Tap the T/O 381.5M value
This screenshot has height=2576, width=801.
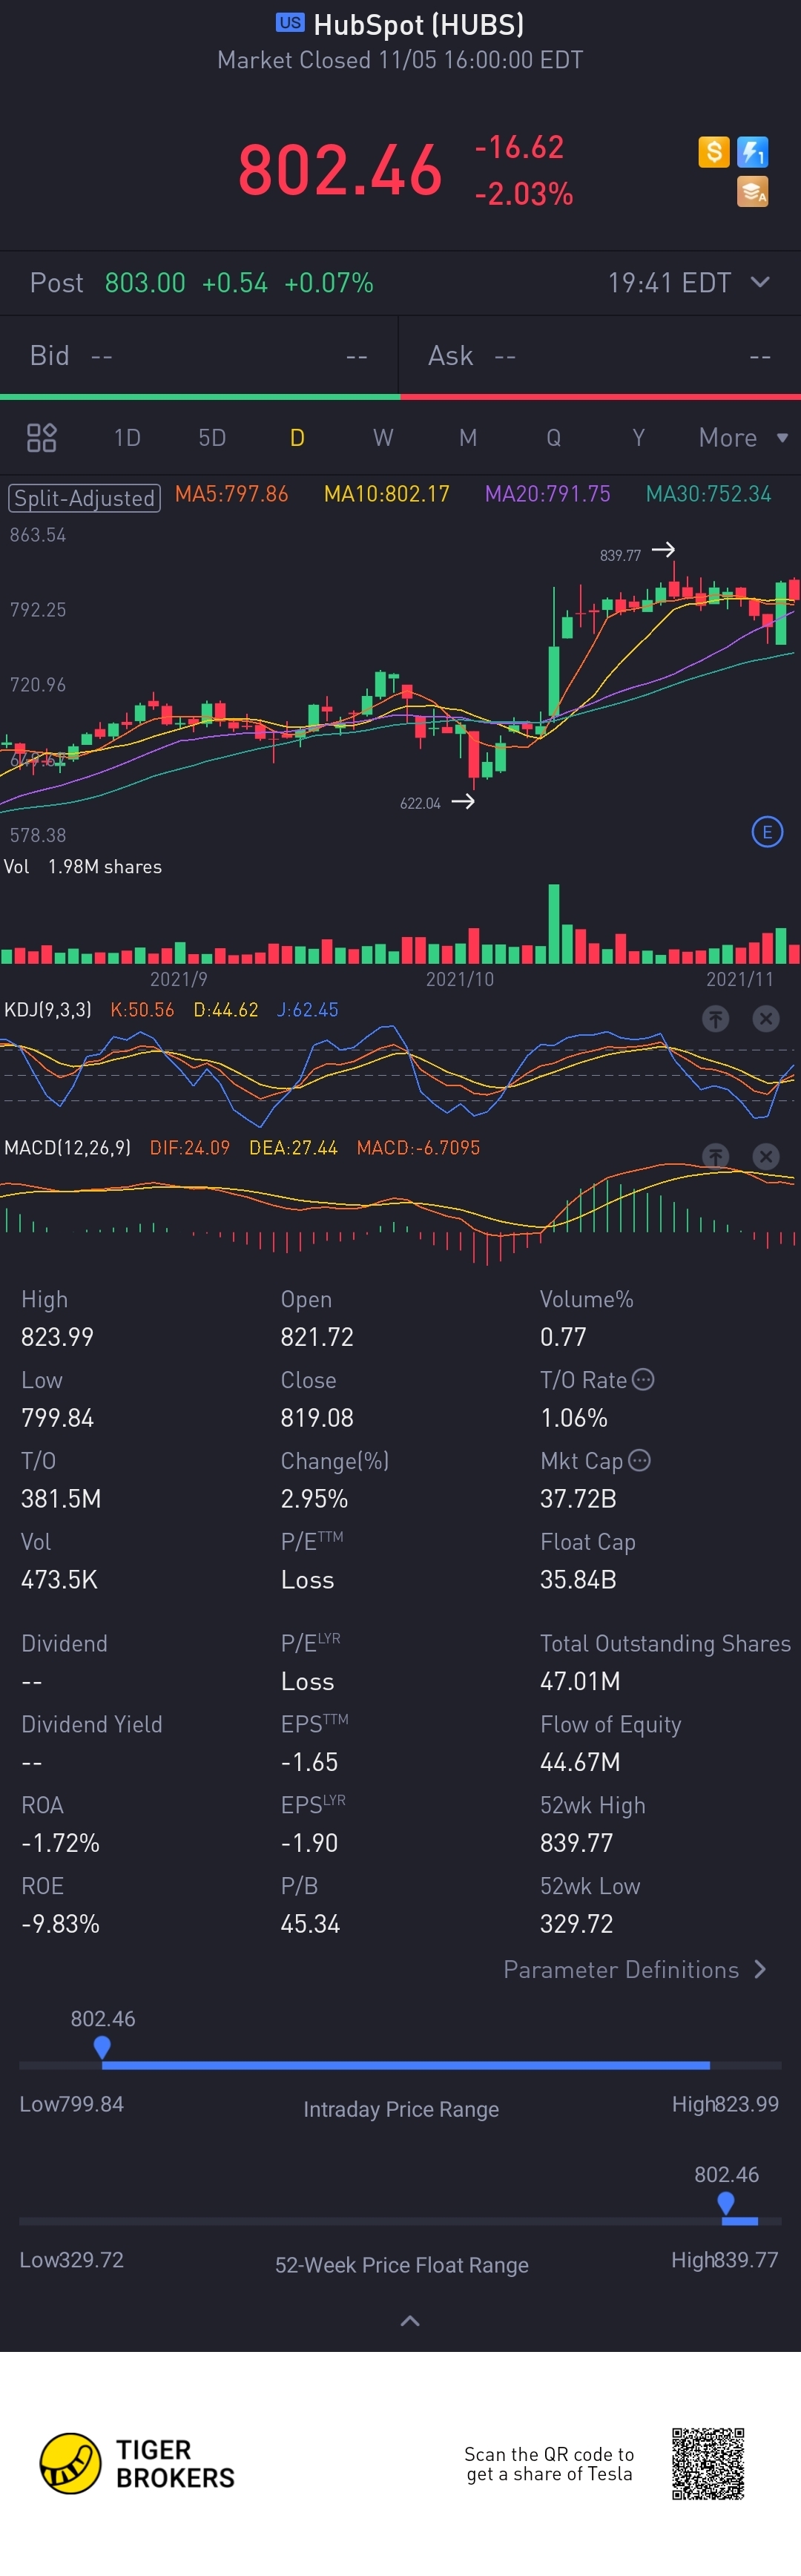point(61,1498)
